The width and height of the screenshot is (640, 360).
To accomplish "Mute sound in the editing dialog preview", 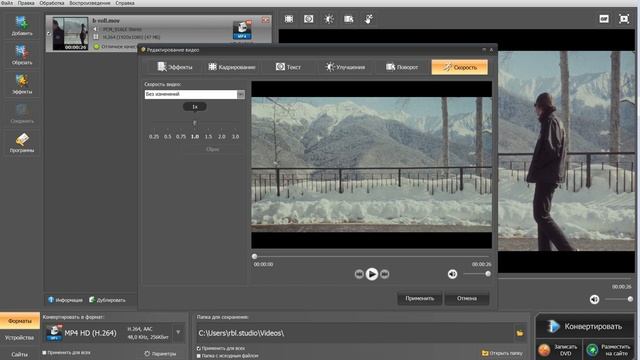I will click(452, 274).
